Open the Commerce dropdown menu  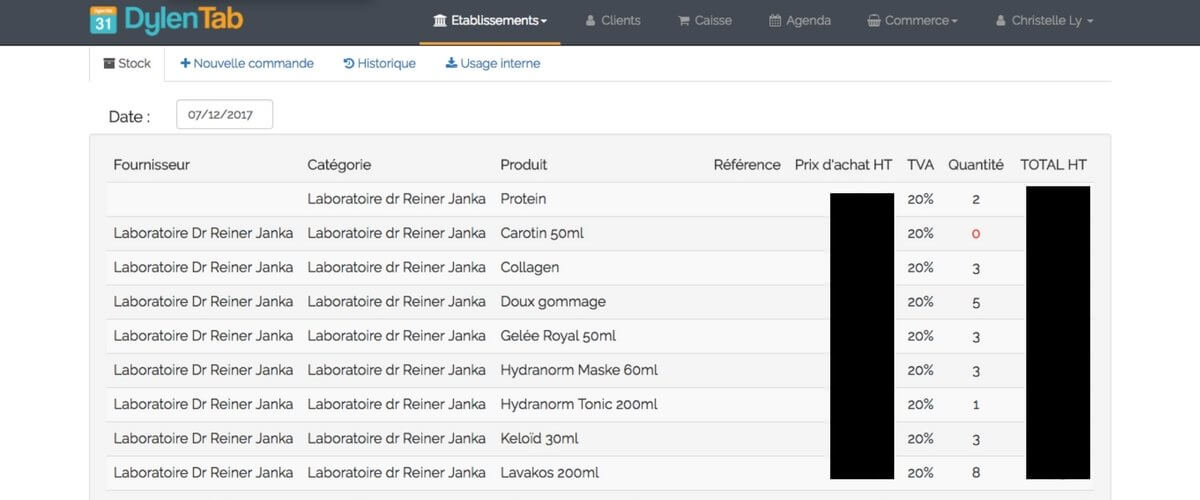921,20
